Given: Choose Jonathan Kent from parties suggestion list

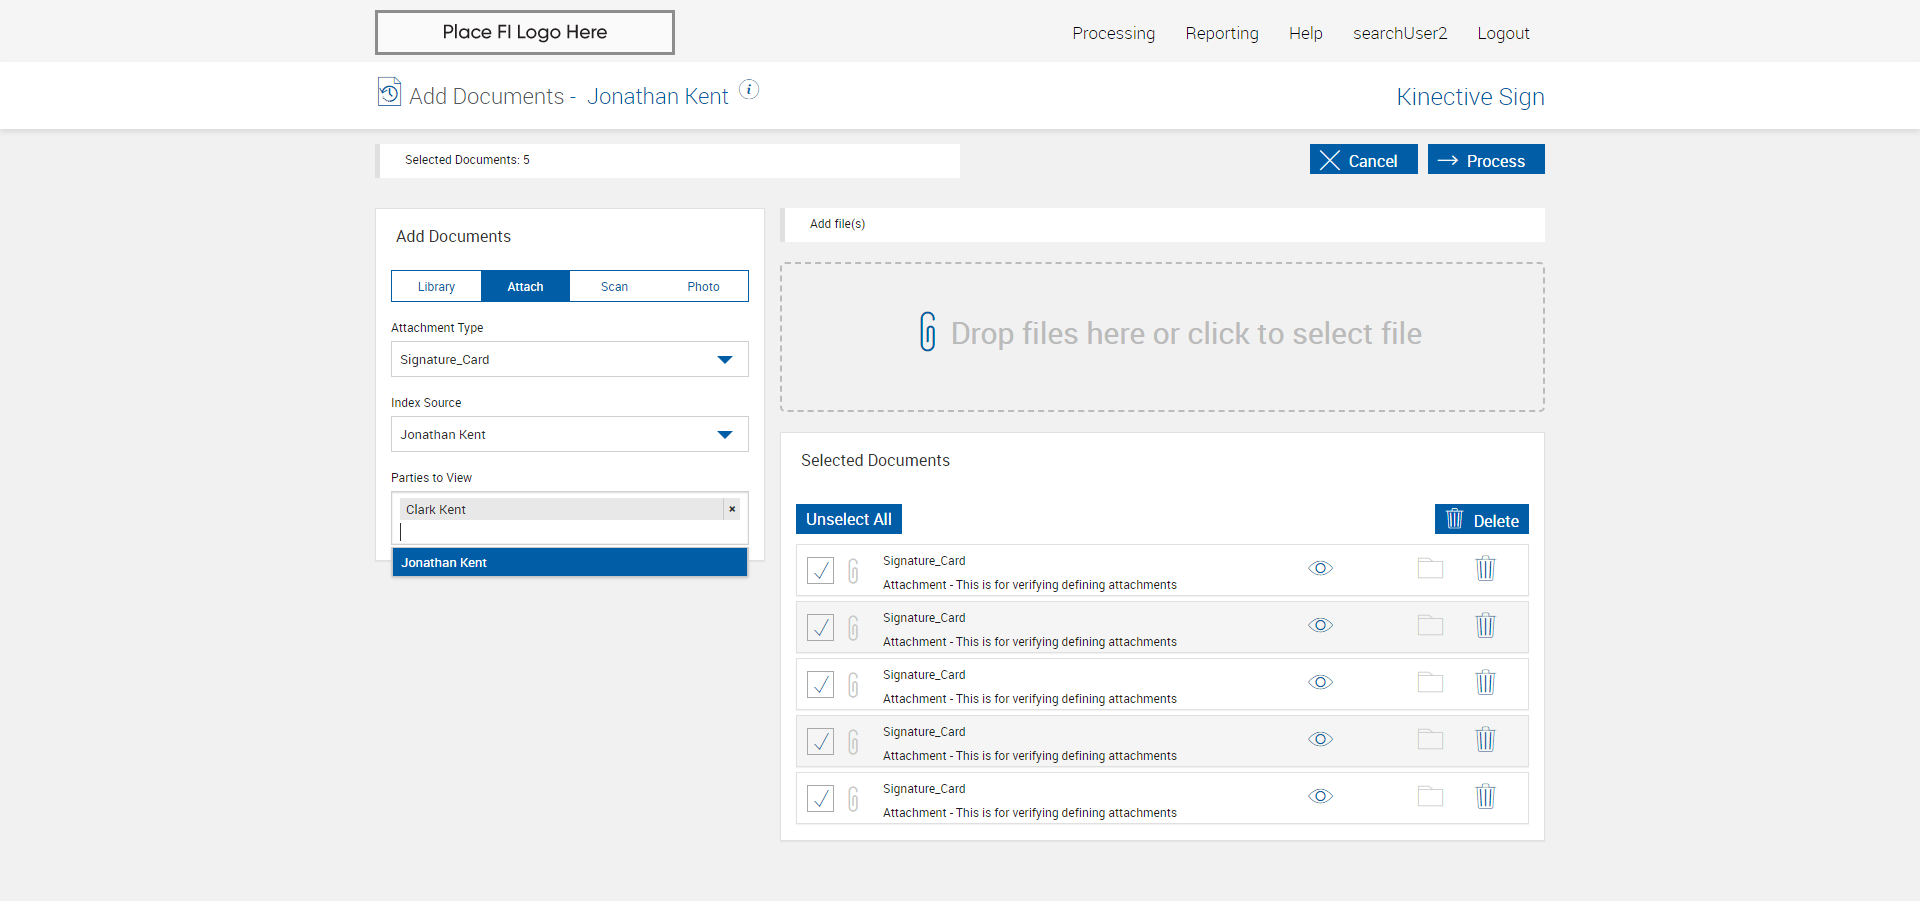Looking at the screenshot, I should point(569,563).
